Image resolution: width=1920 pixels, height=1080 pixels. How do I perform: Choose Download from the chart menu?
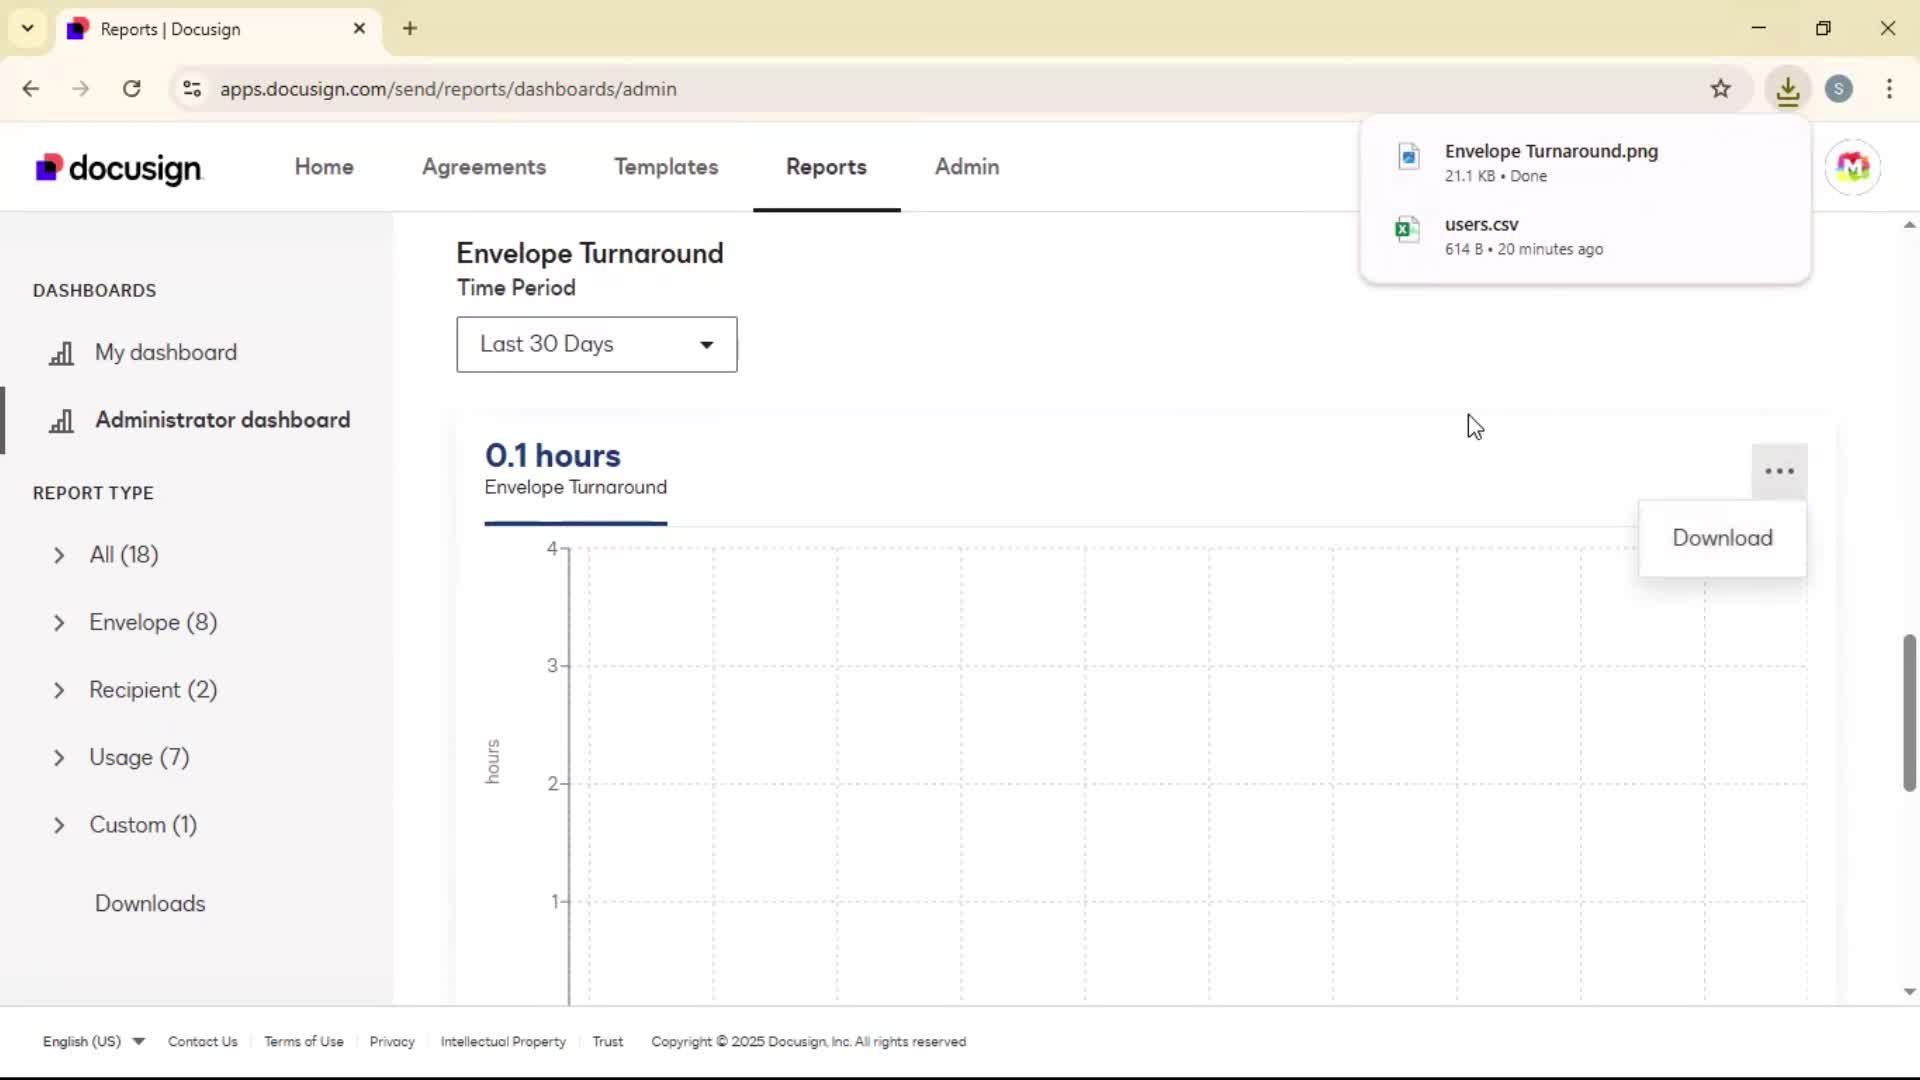point(1722,538)
